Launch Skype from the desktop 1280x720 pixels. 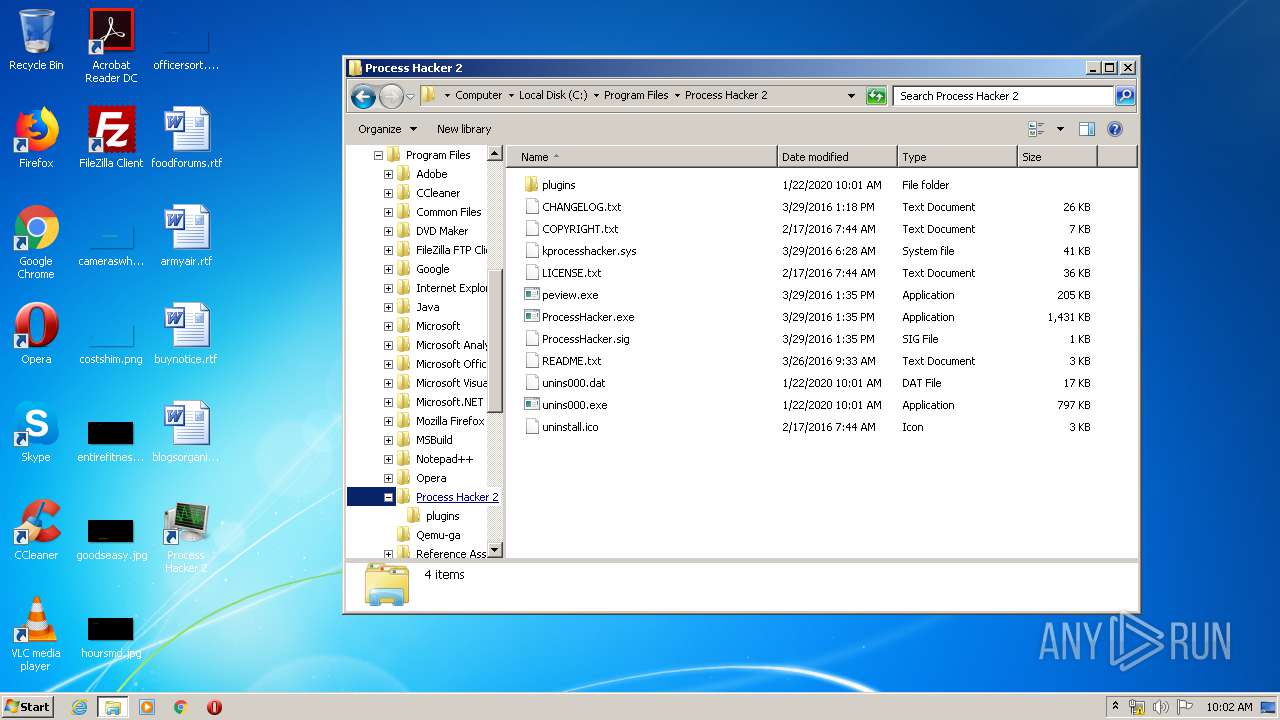click(36, 432)
